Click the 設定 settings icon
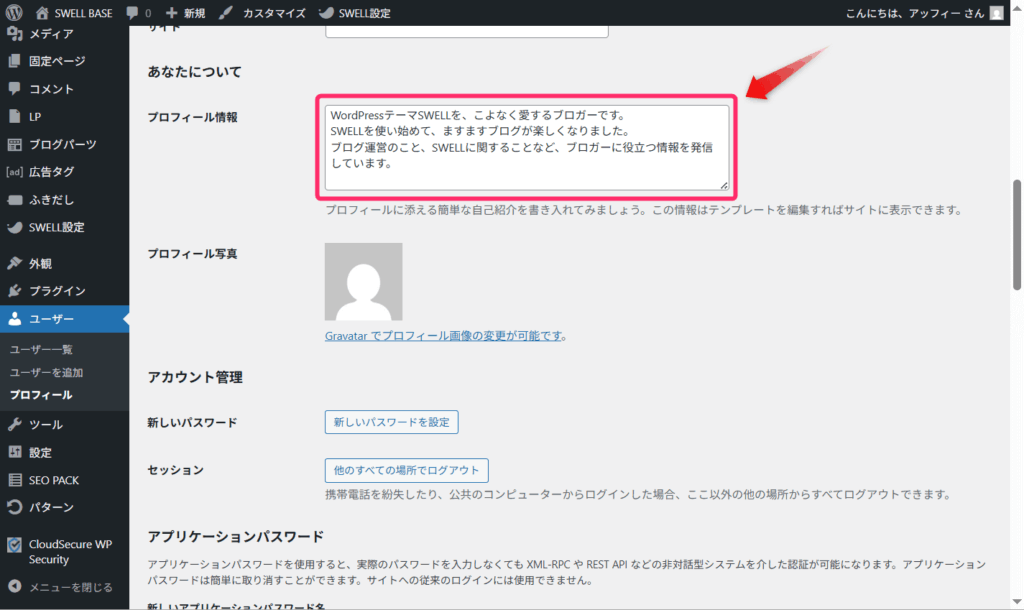This screenshot has height=610, width=1024. pyautogui.click(x=14, y=452)
